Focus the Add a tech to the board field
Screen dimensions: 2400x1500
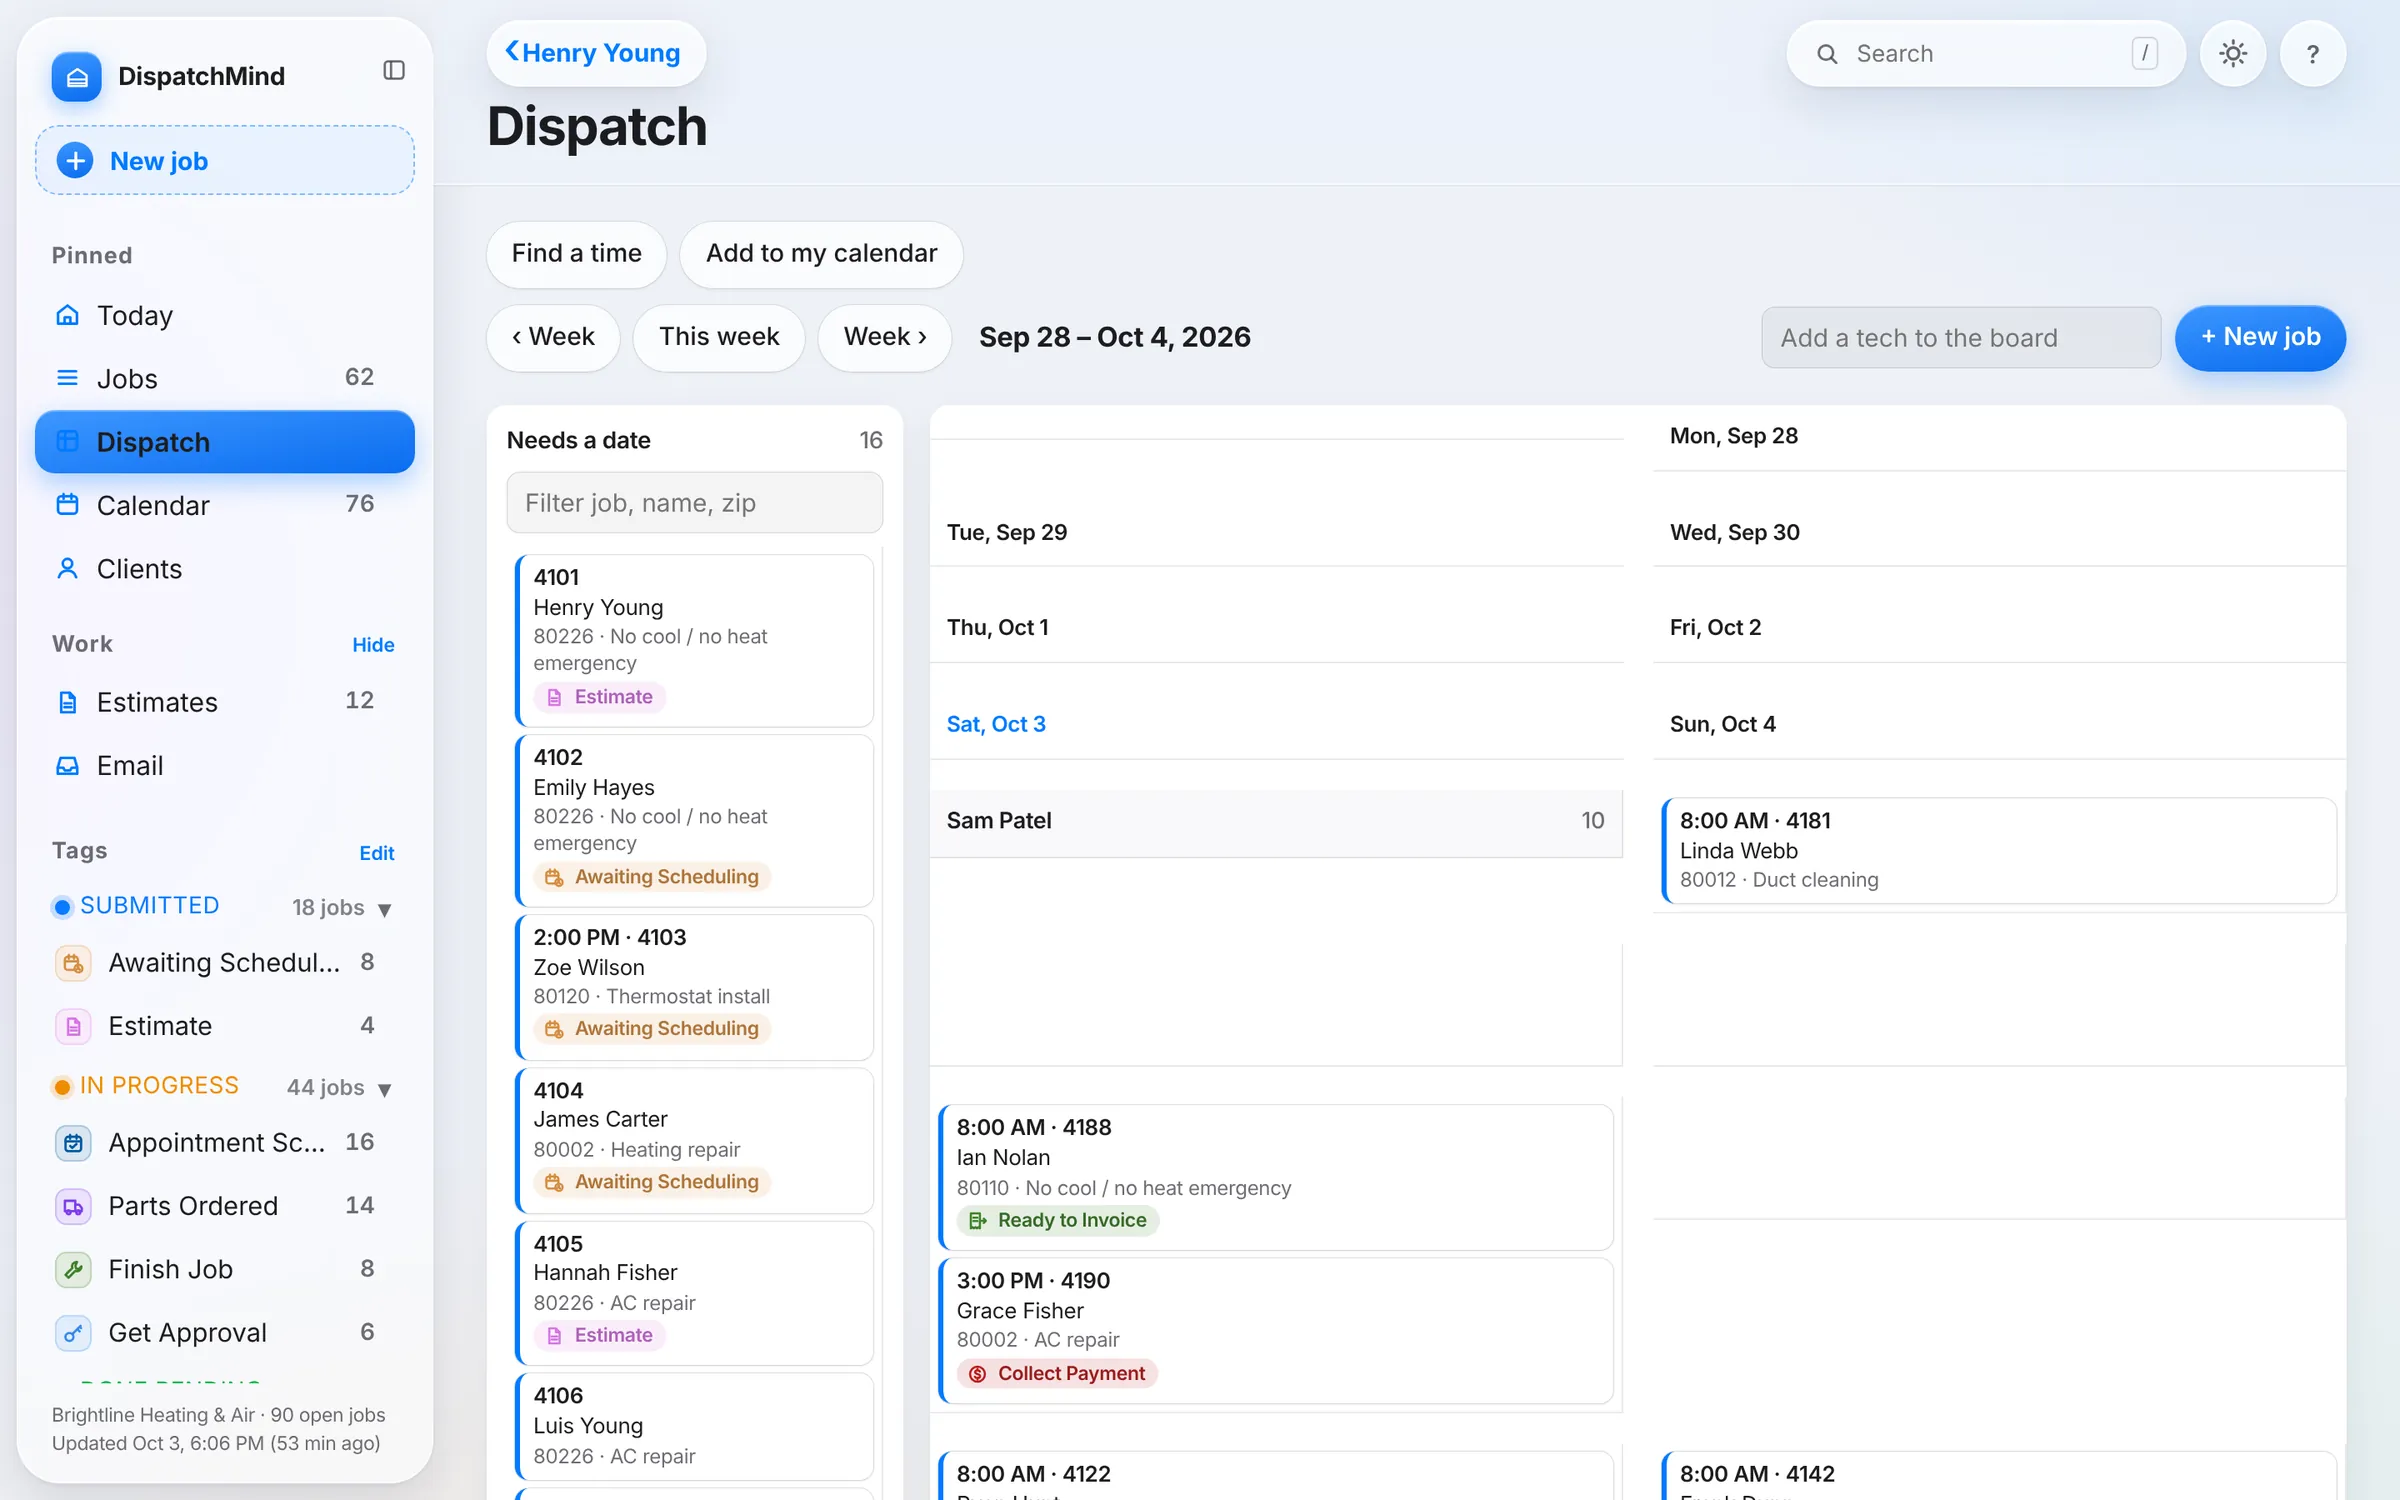point(1961,338)
